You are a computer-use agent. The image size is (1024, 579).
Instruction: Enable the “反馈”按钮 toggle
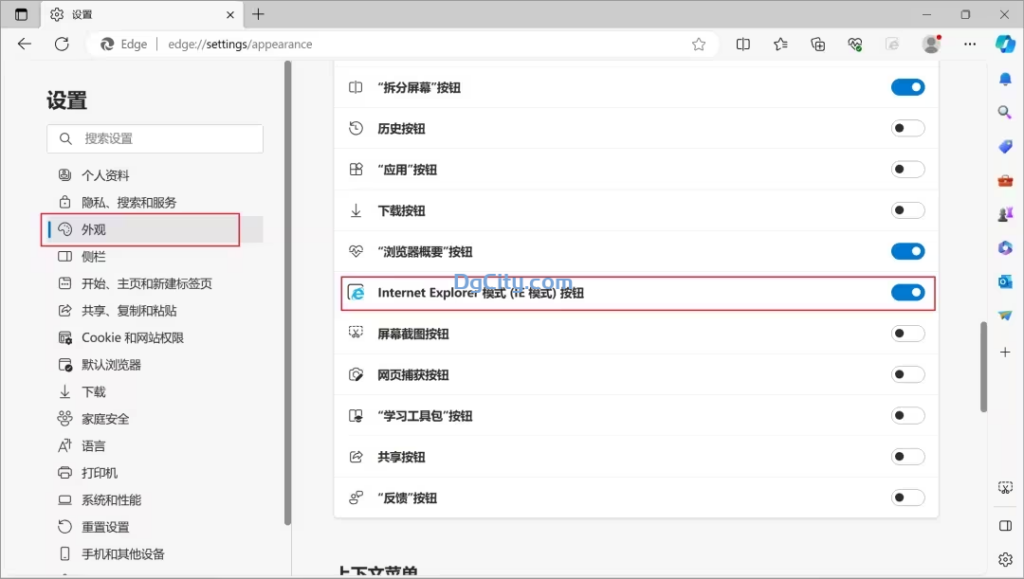pyautogui.click(x=908, y=497)
